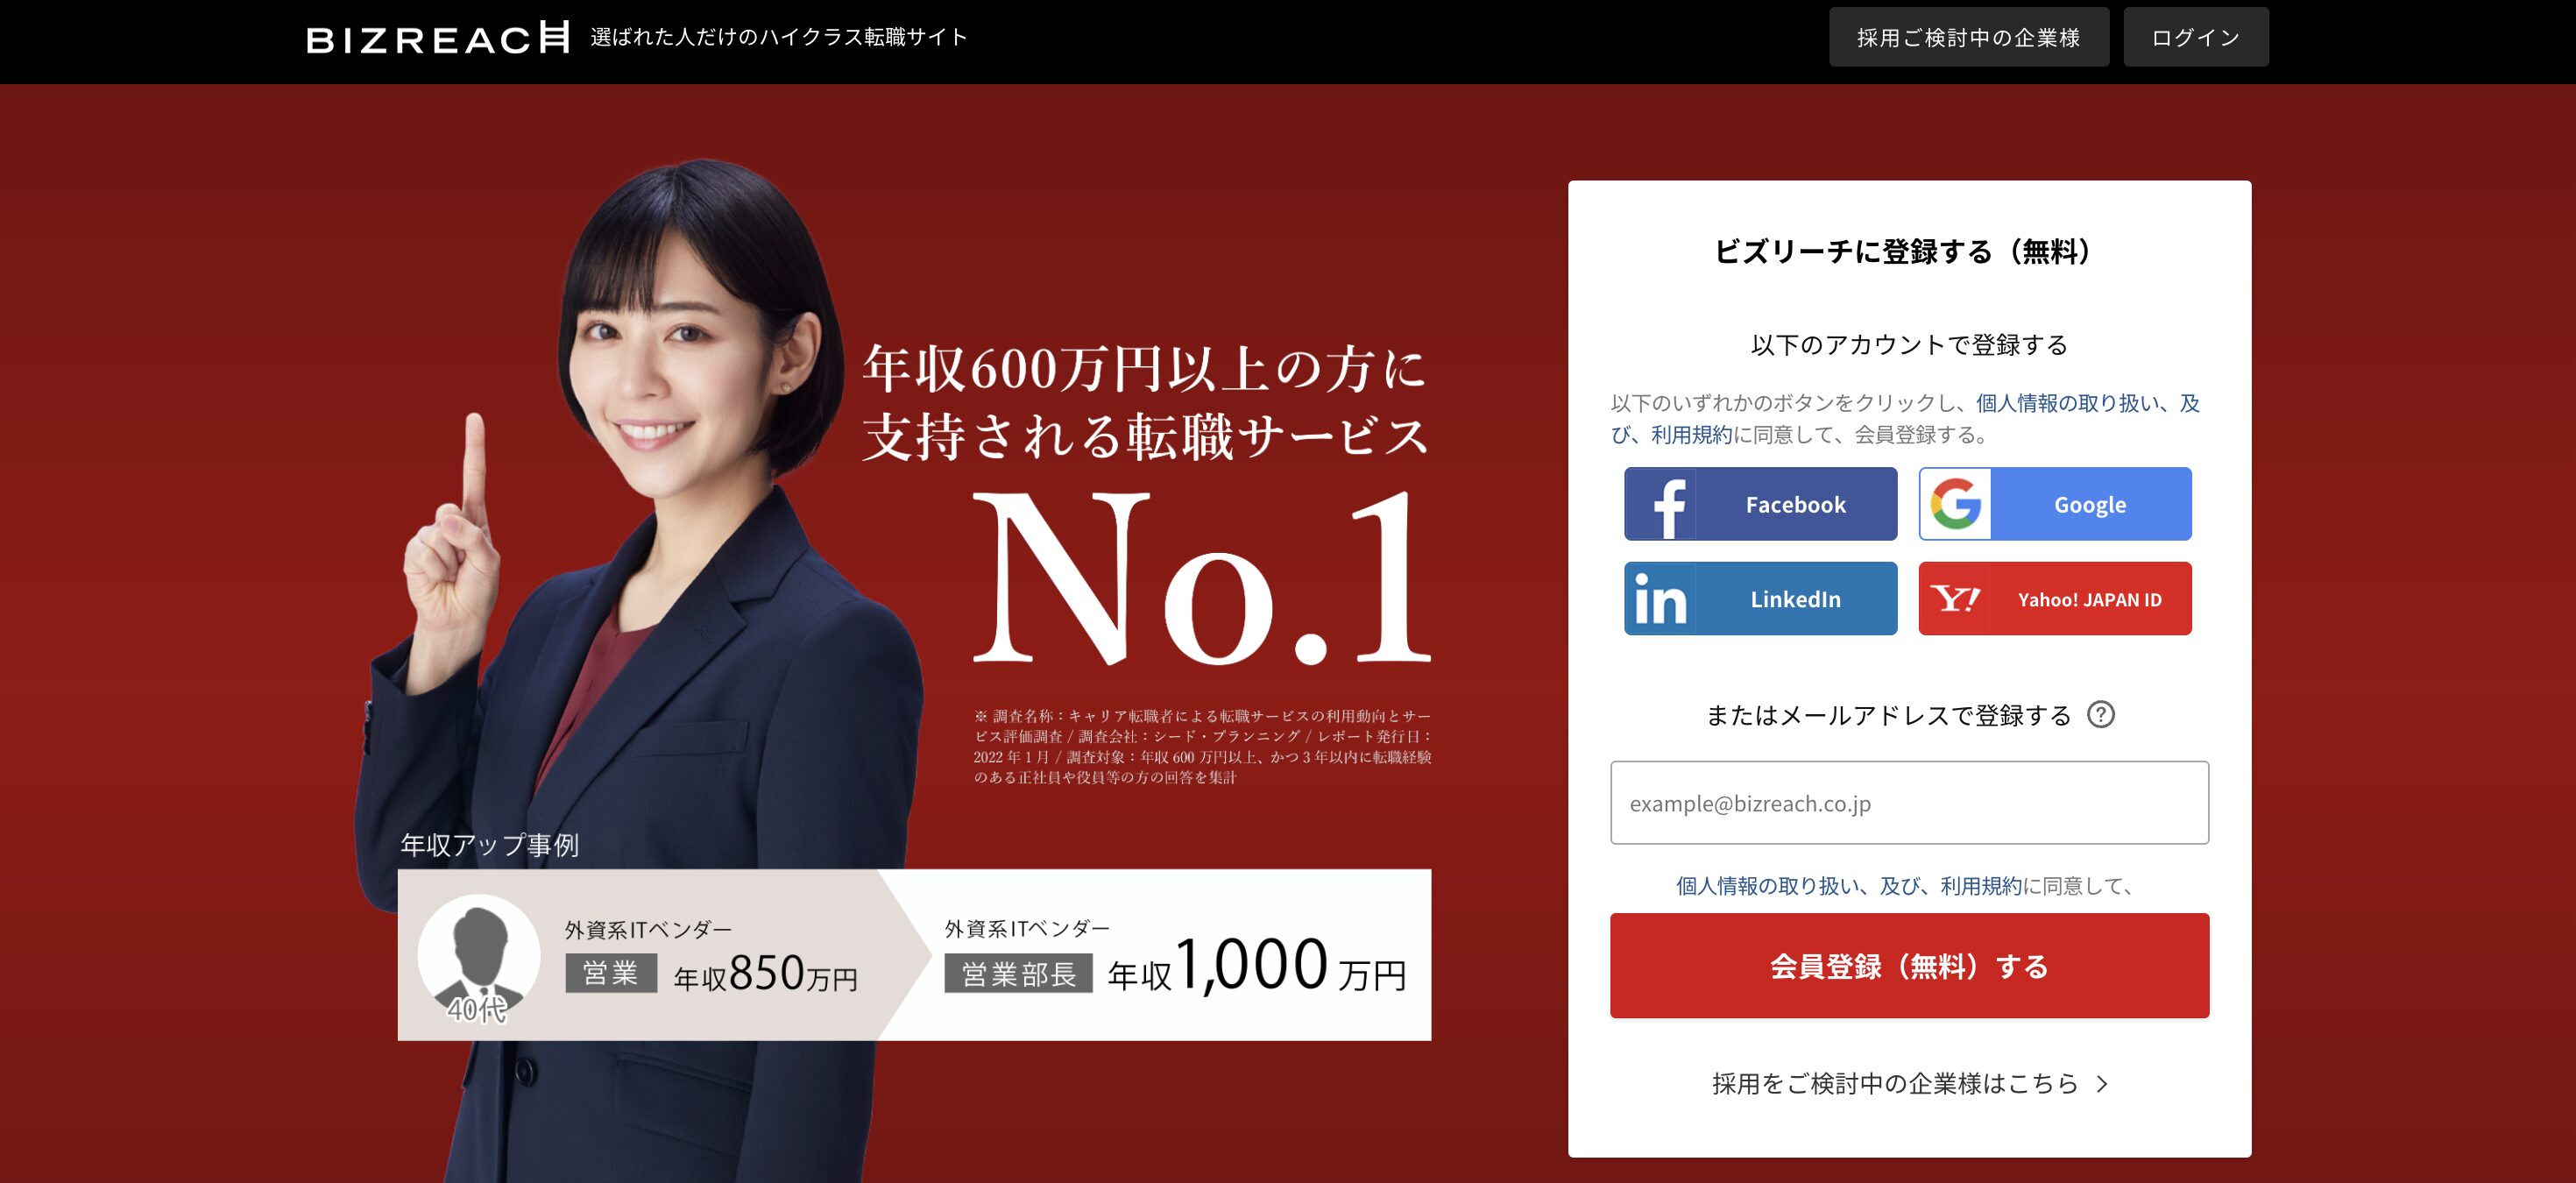Click the 40代 person avatar icon
The height and width of the screenshot is (1183, 2576).
478,956
